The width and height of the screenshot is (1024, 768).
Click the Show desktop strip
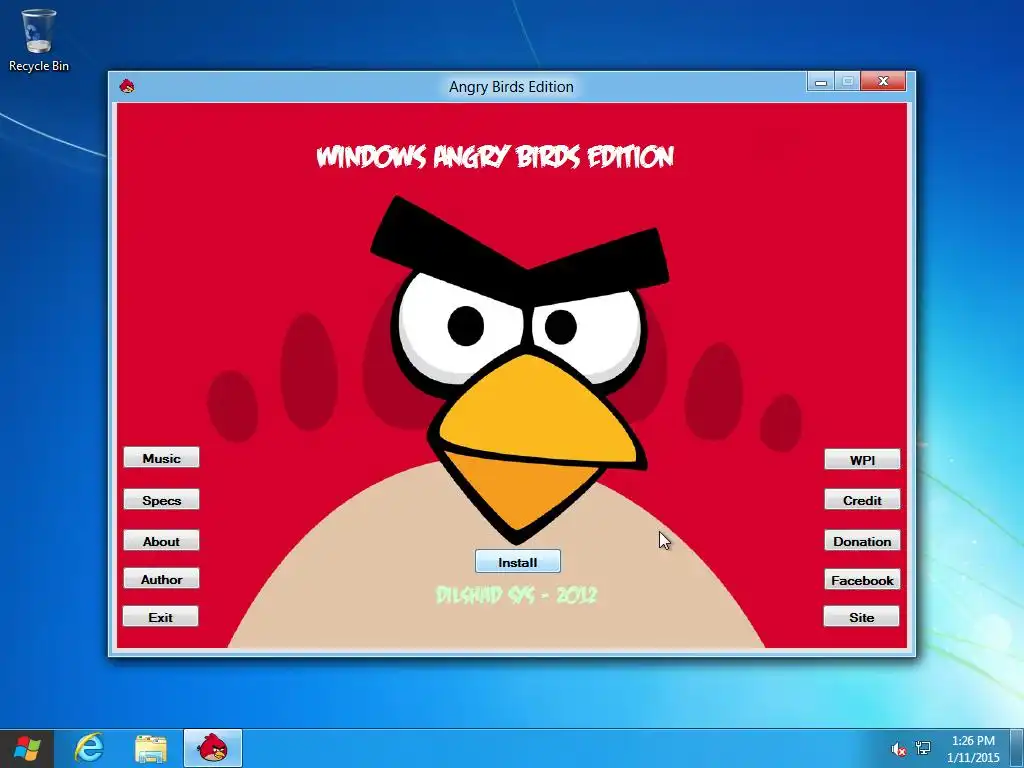[x=1016, y=748]
